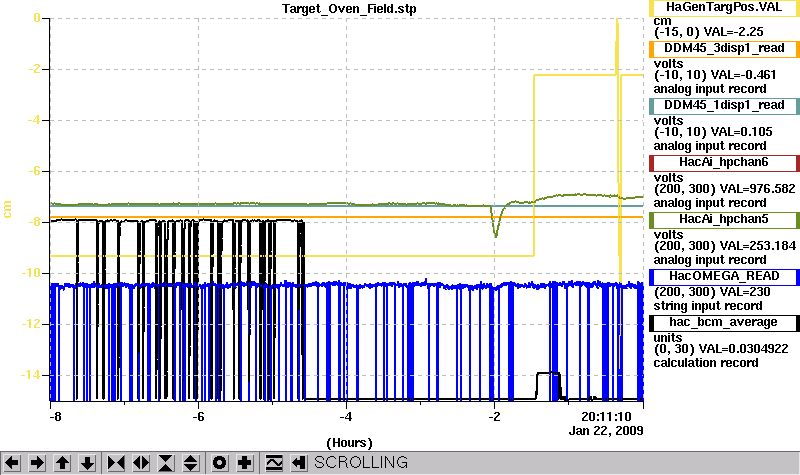Pan the plot left with left arrow
The width and height of the screenshot is (800, 475).
pyautogui.click(x=12, y=463)
